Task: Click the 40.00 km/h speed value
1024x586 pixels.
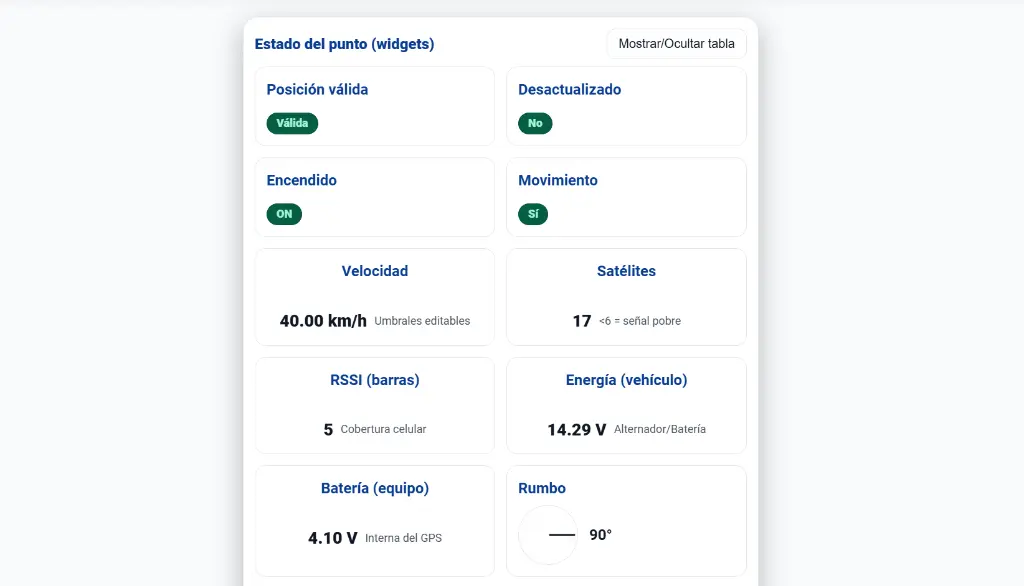Action: pyautogui.click(x=322, y=320)
